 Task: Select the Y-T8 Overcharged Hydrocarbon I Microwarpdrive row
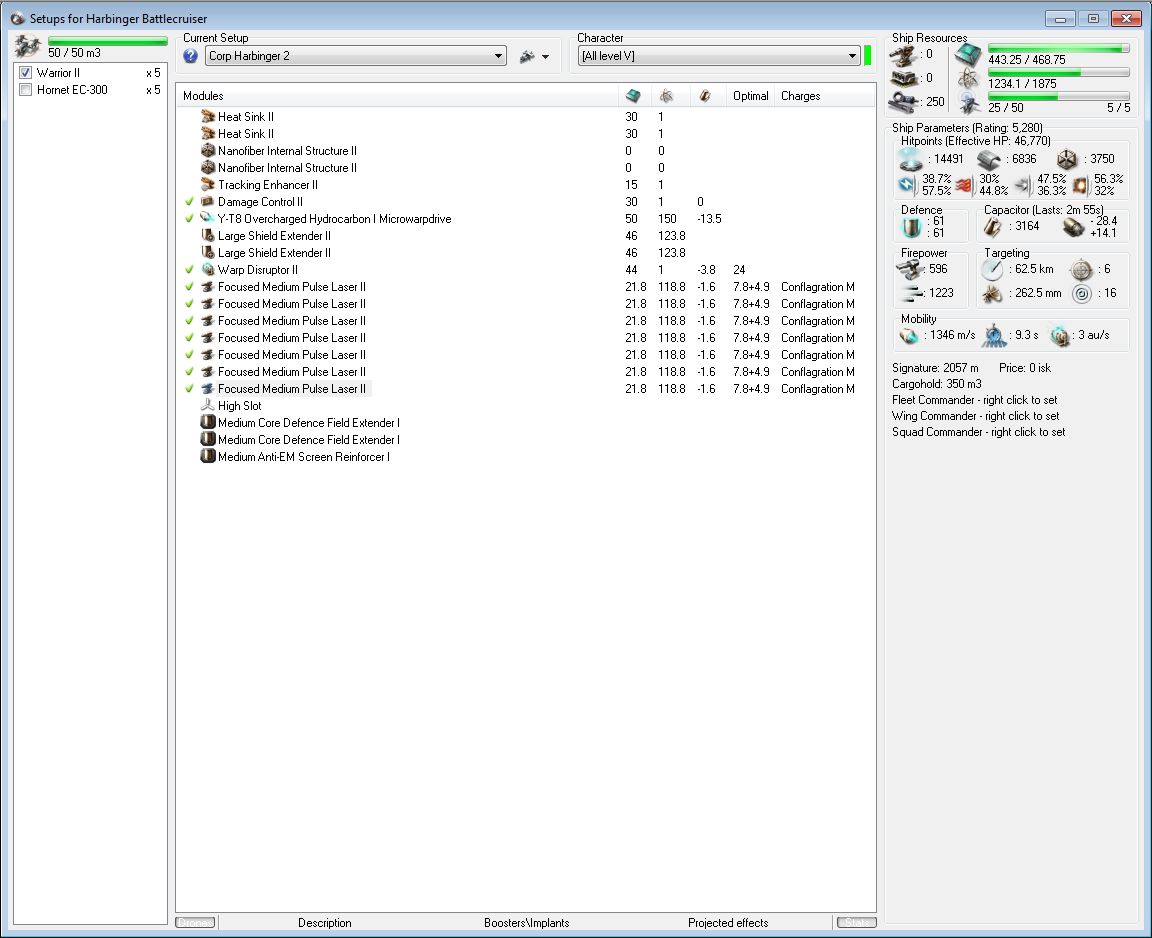(525, 218)
